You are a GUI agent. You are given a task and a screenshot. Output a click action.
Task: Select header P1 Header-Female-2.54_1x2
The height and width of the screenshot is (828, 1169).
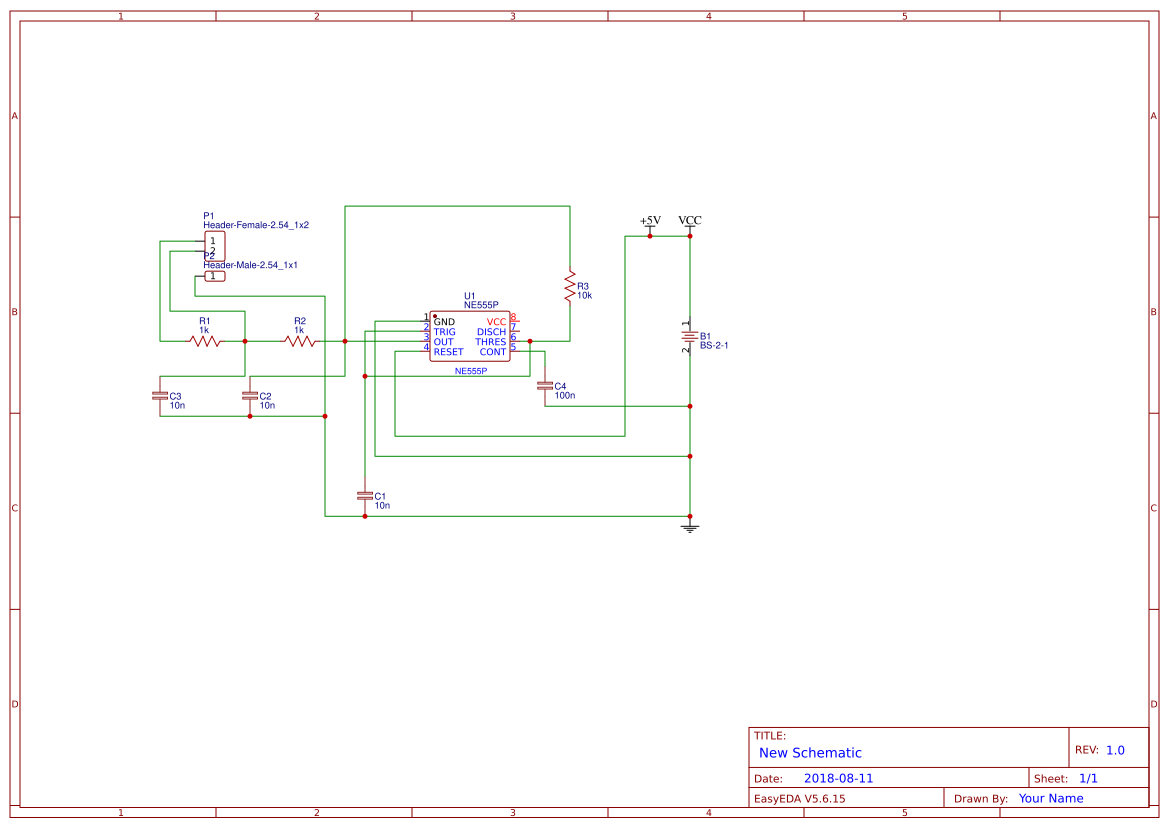[214, 244]
